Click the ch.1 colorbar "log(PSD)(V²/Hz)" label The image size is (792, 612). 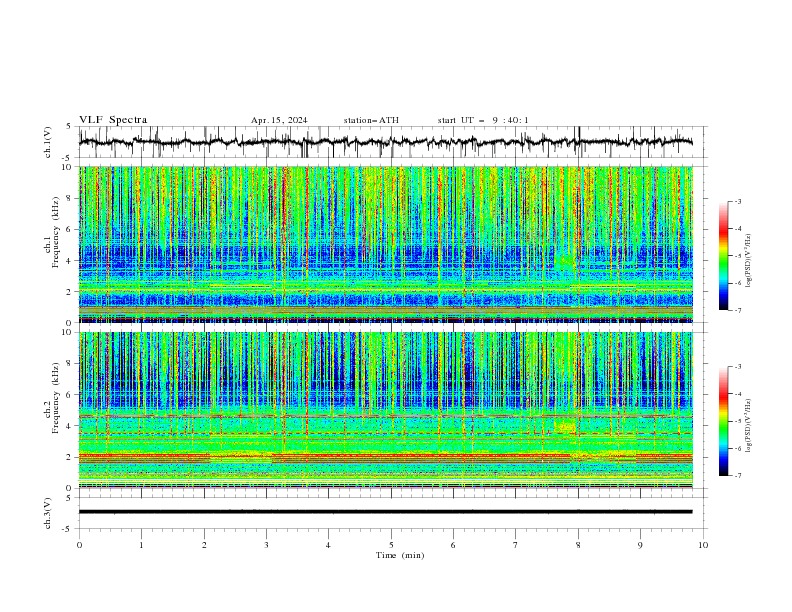click(749, 261)
